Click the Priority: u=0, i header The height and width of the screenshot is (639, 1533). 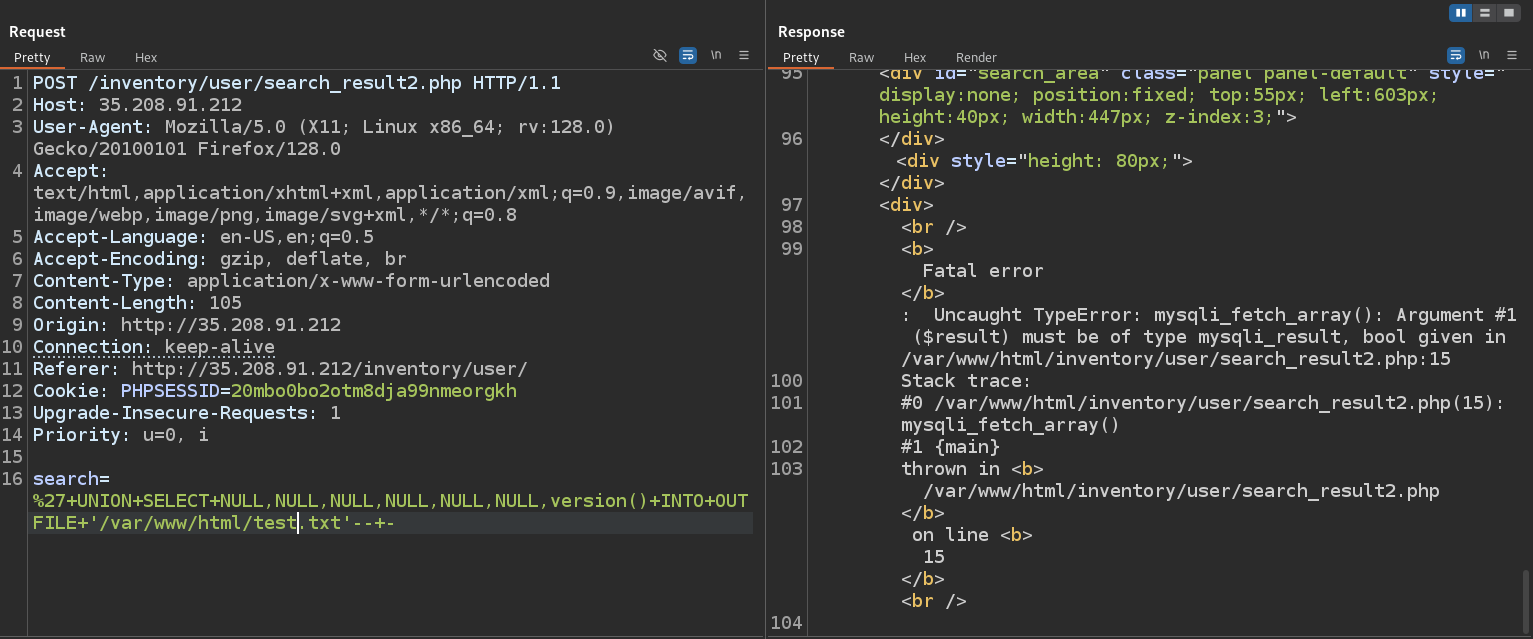click(120, 434)
